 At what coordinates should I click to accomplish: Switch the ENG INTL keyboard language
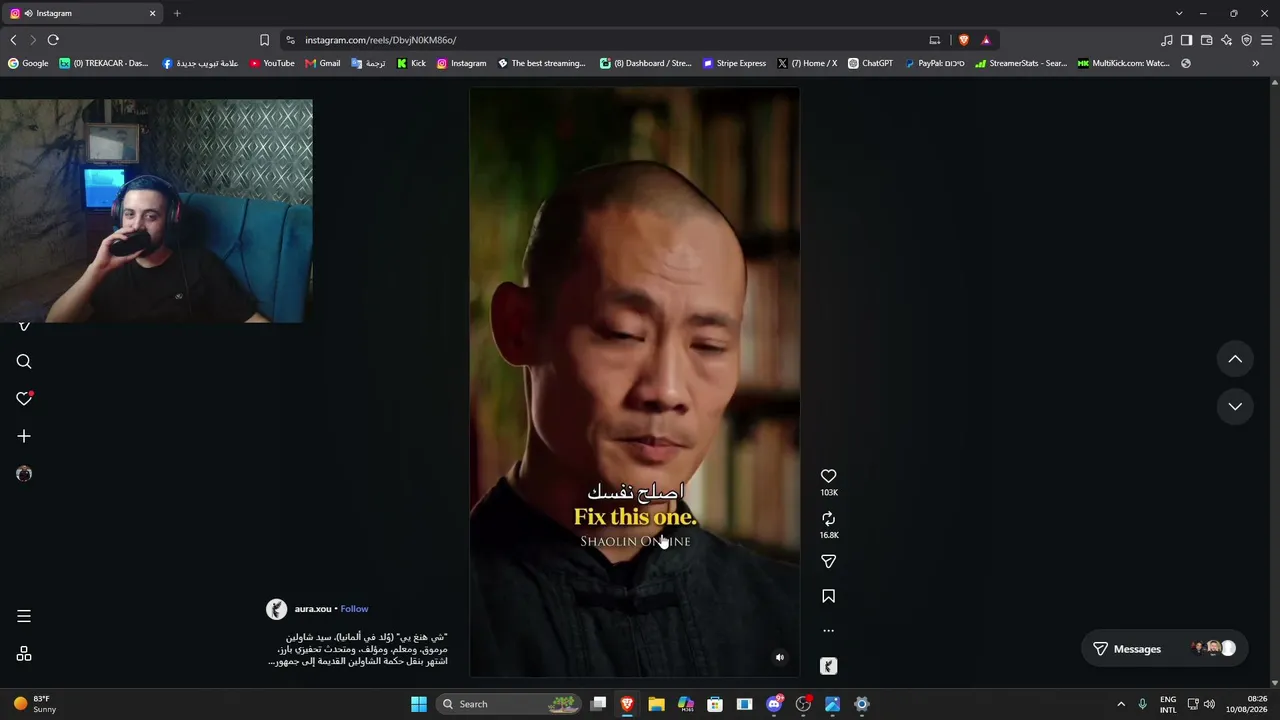pyautogui.click(x=1168, y=704)
